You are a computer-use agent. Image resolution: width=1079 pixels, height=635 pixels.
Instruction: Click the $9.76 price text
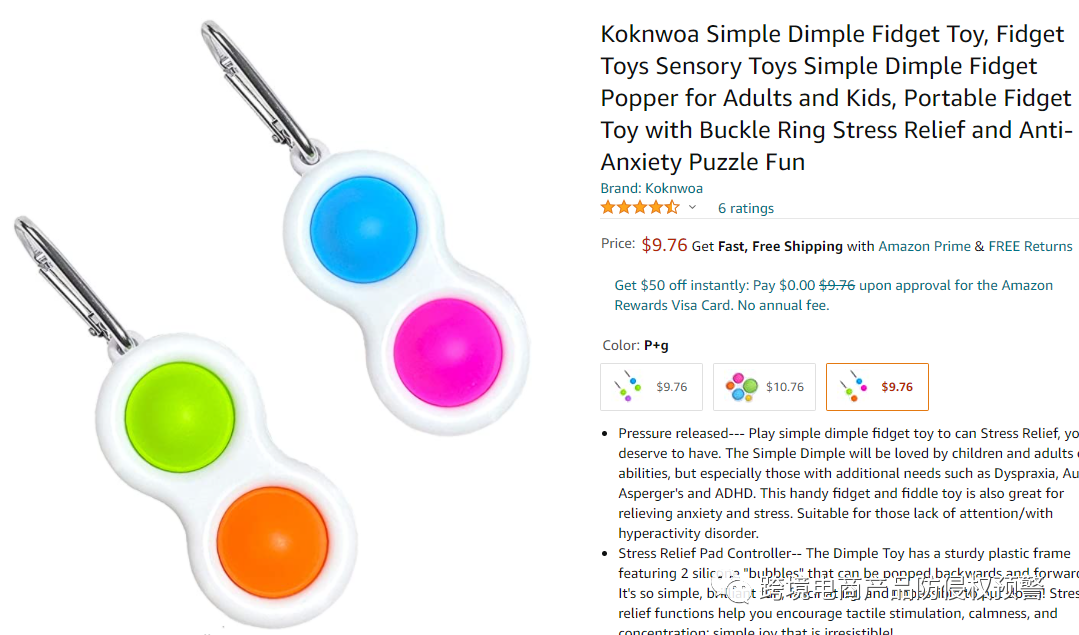coord(664,245)
